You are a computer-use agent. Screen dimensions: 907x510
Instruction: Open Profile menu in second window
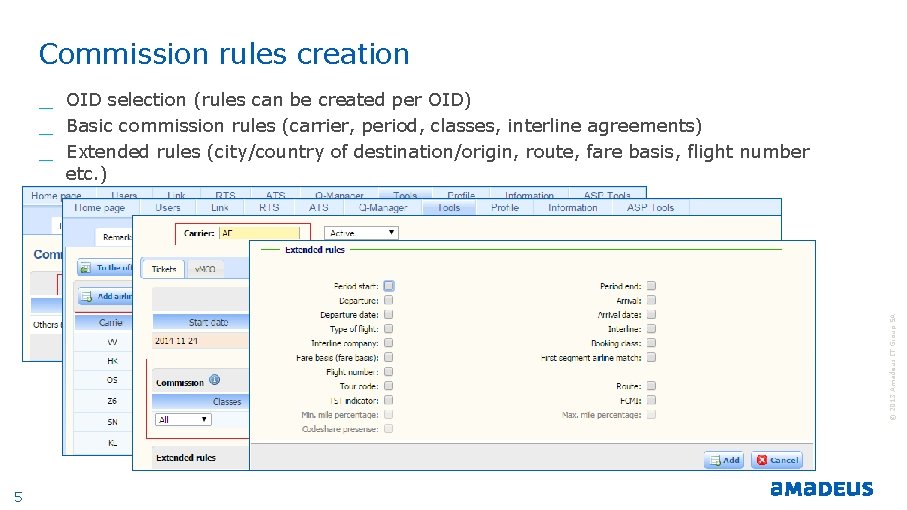coord(505,208)
